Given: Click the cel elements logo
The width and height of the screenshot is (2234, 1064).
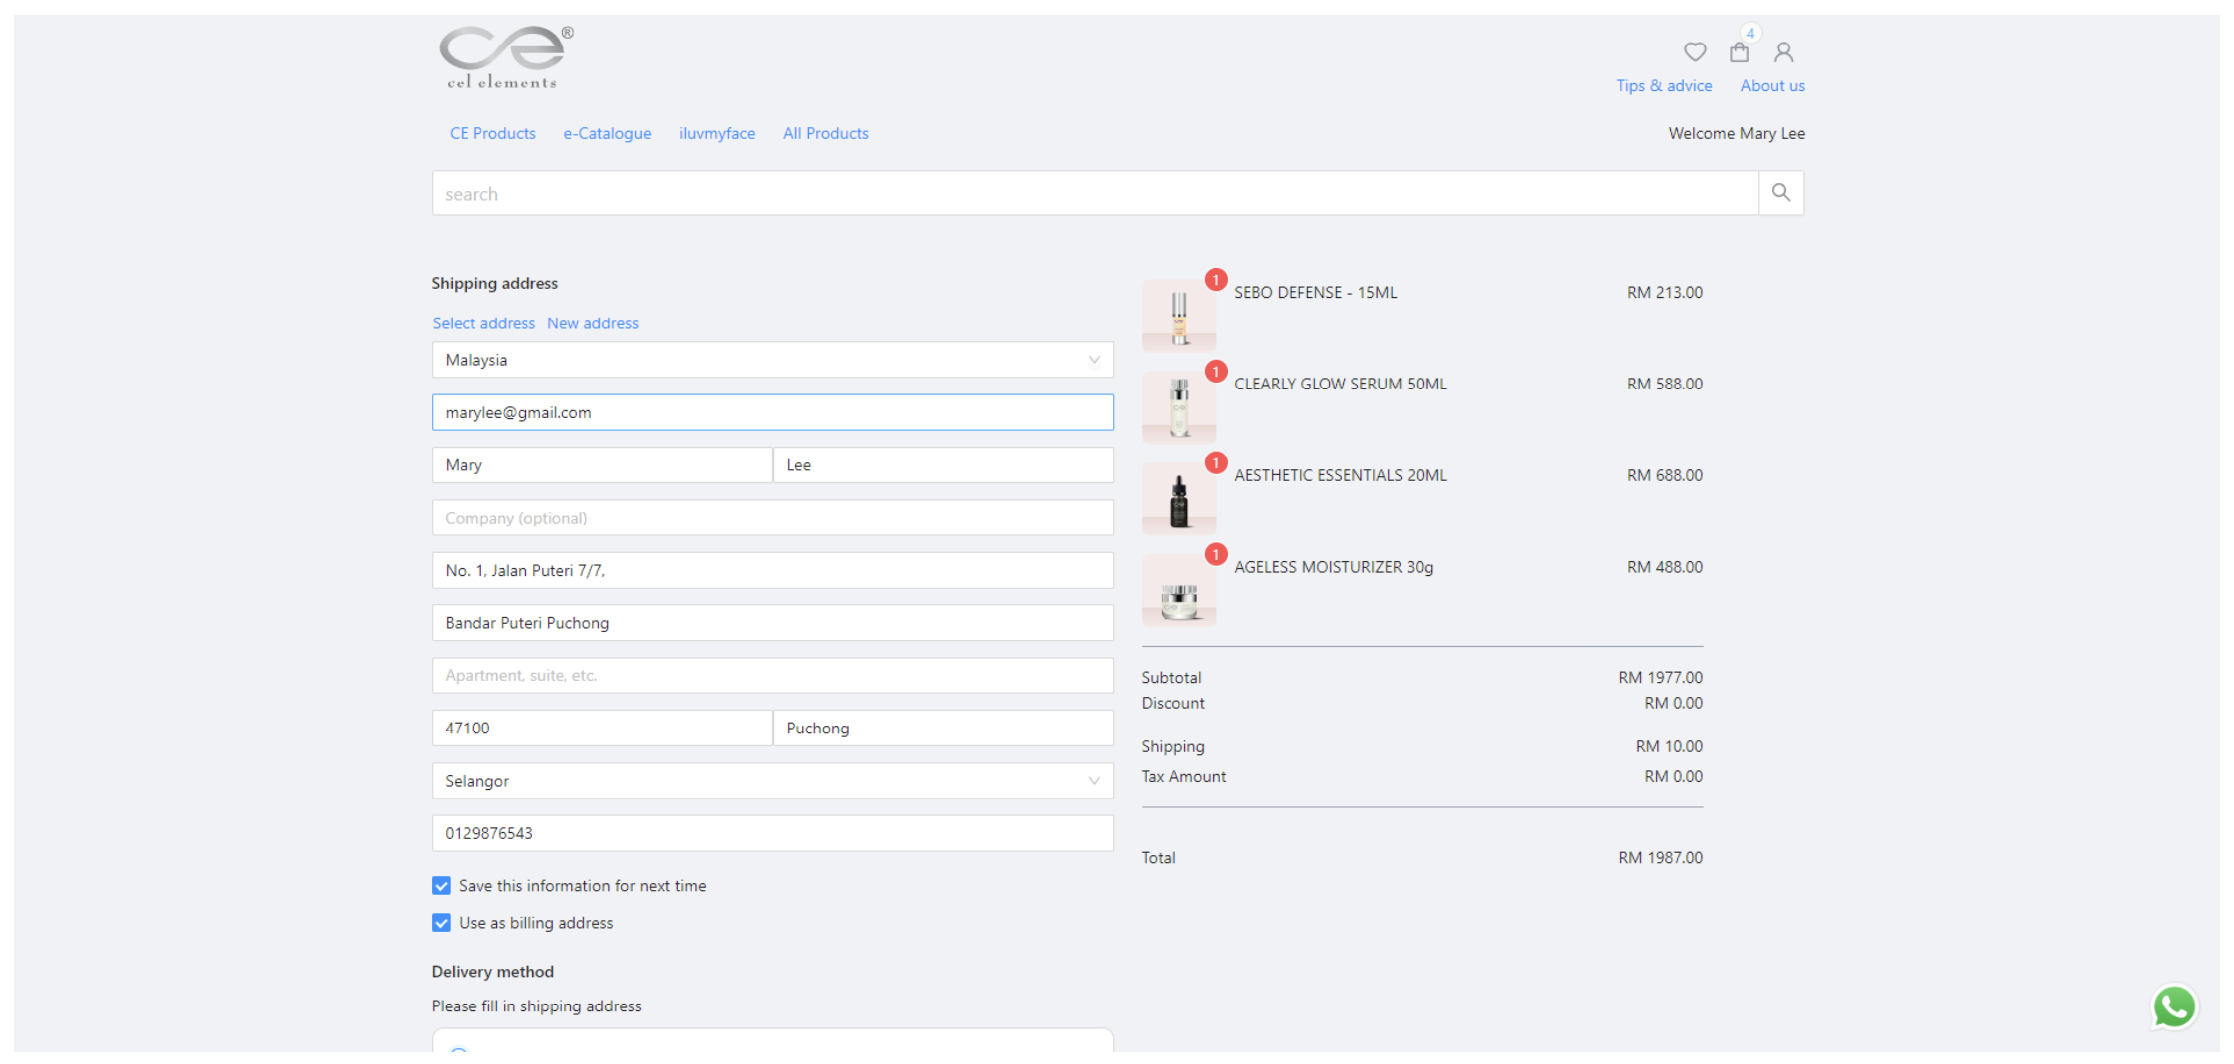Looking at the screenshot, I should 507,58.
